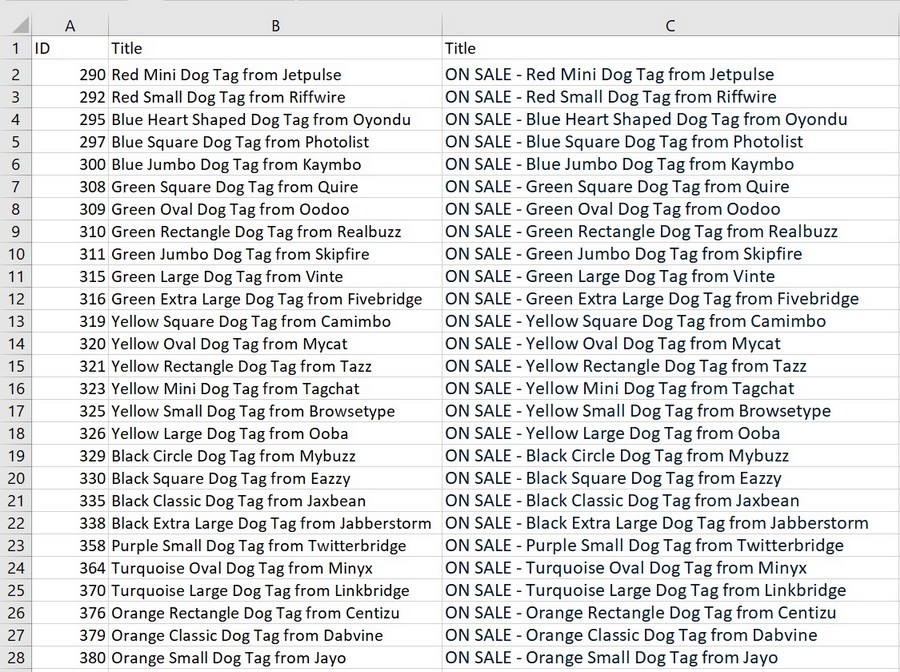900x672 pixels.
Task: Select row 15 header
Action: tap(15, 366)
